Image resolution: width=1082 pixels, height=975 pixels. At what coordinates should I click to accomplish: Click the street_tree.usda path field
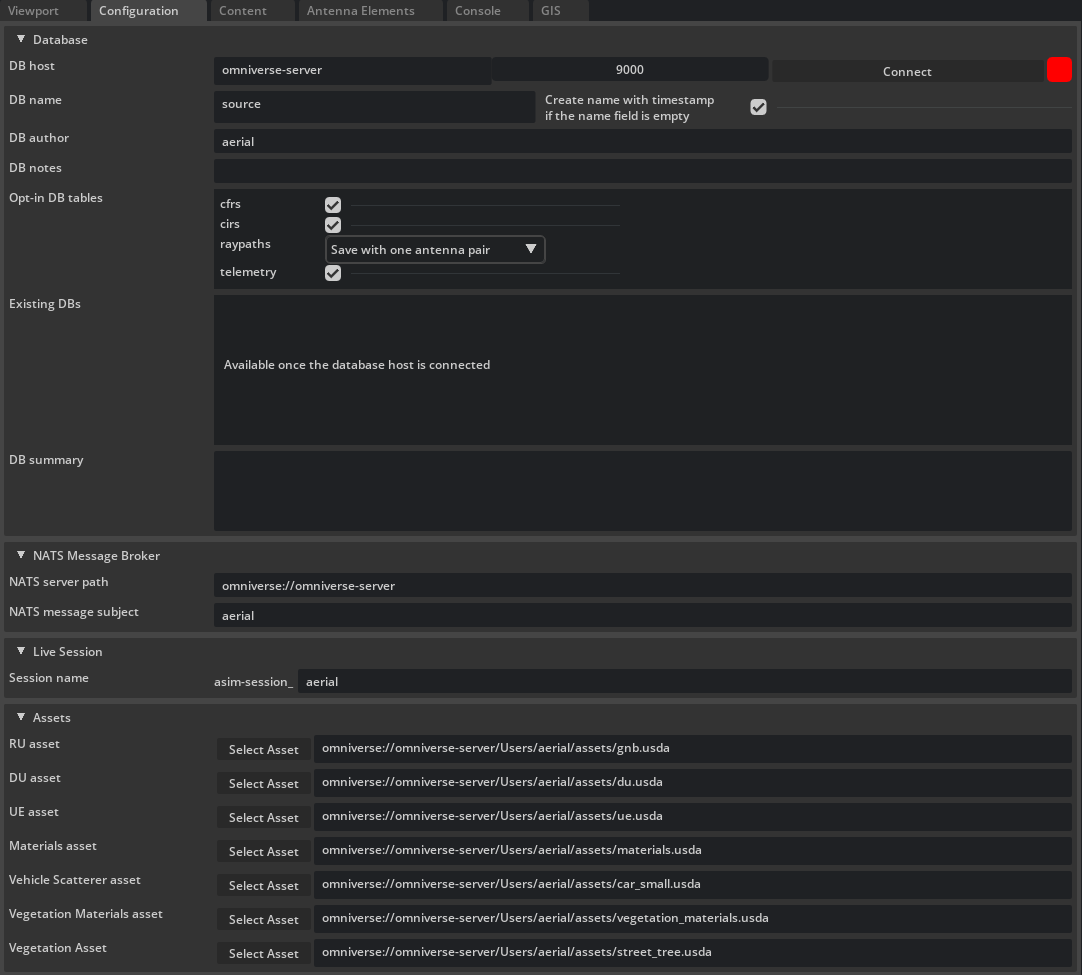click(x=693, y=952)
